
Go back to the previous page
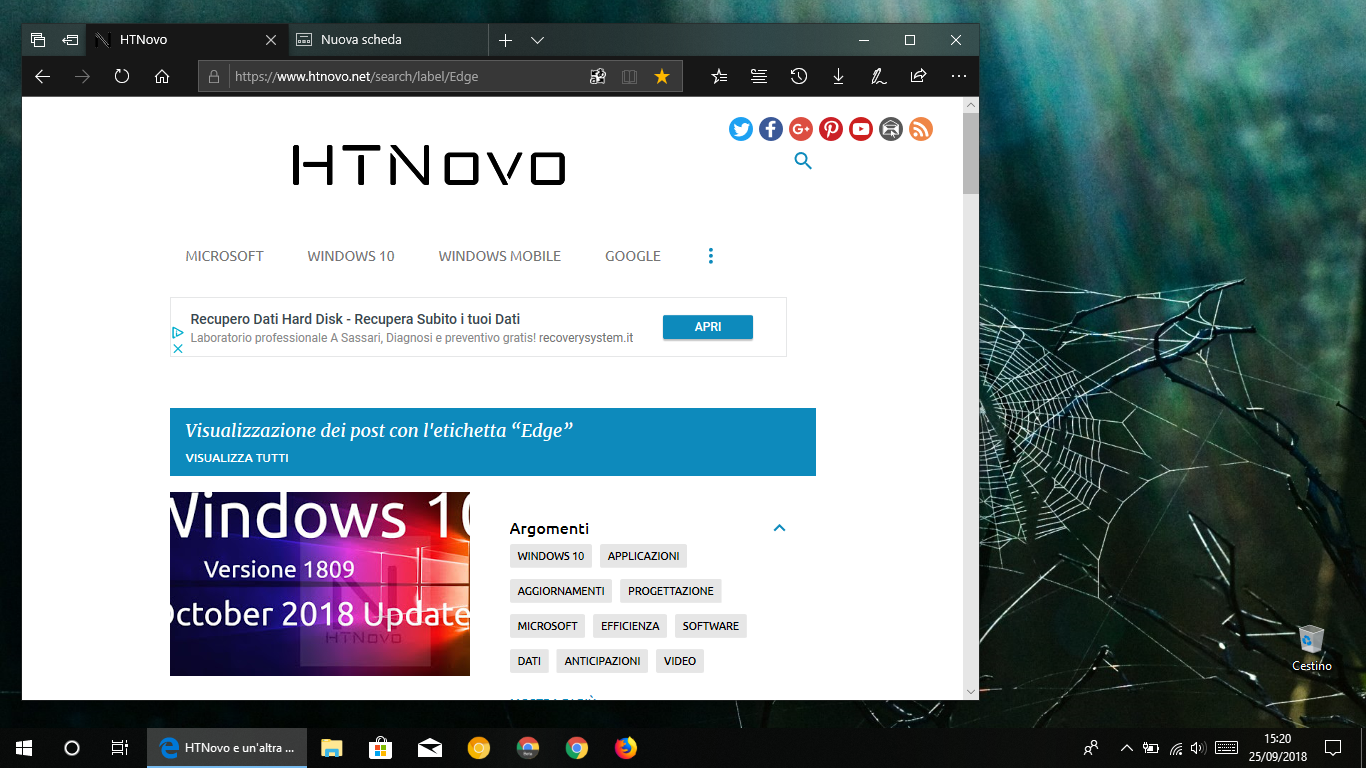point(42,76)
